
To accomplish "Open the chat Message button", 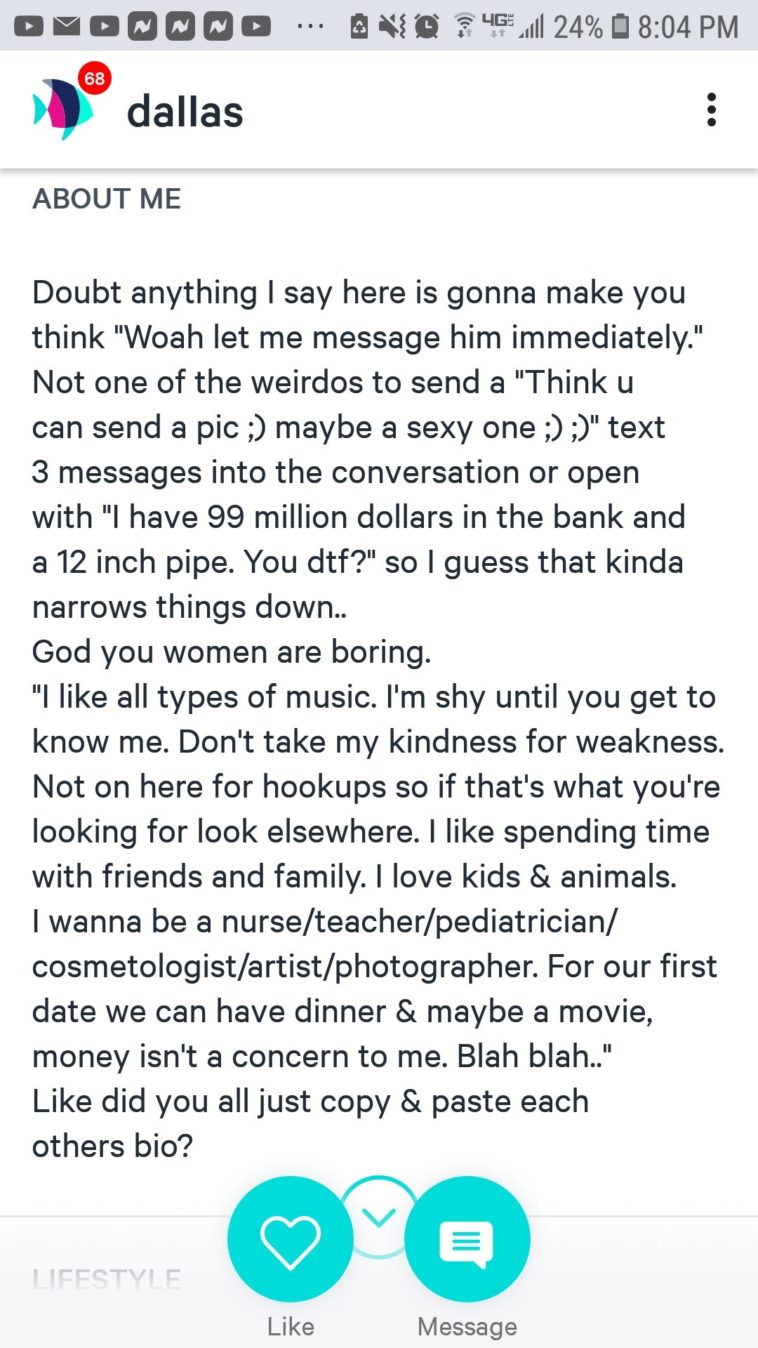I will [x=467, y=1239].
